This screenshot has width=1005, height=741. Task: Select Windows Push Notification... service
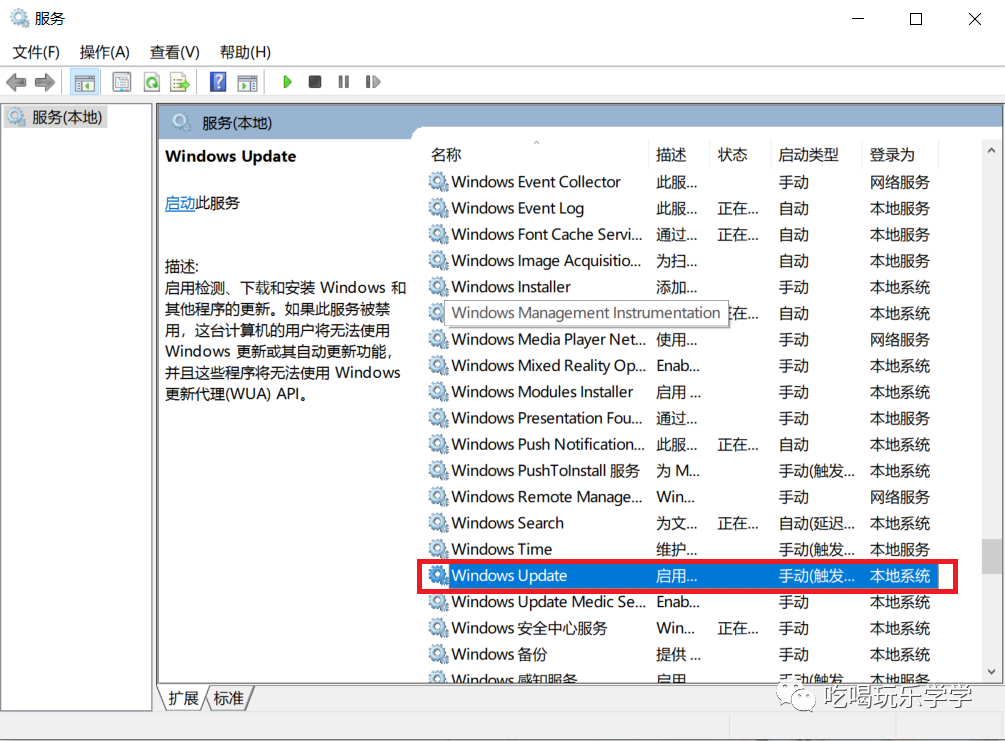547,444
